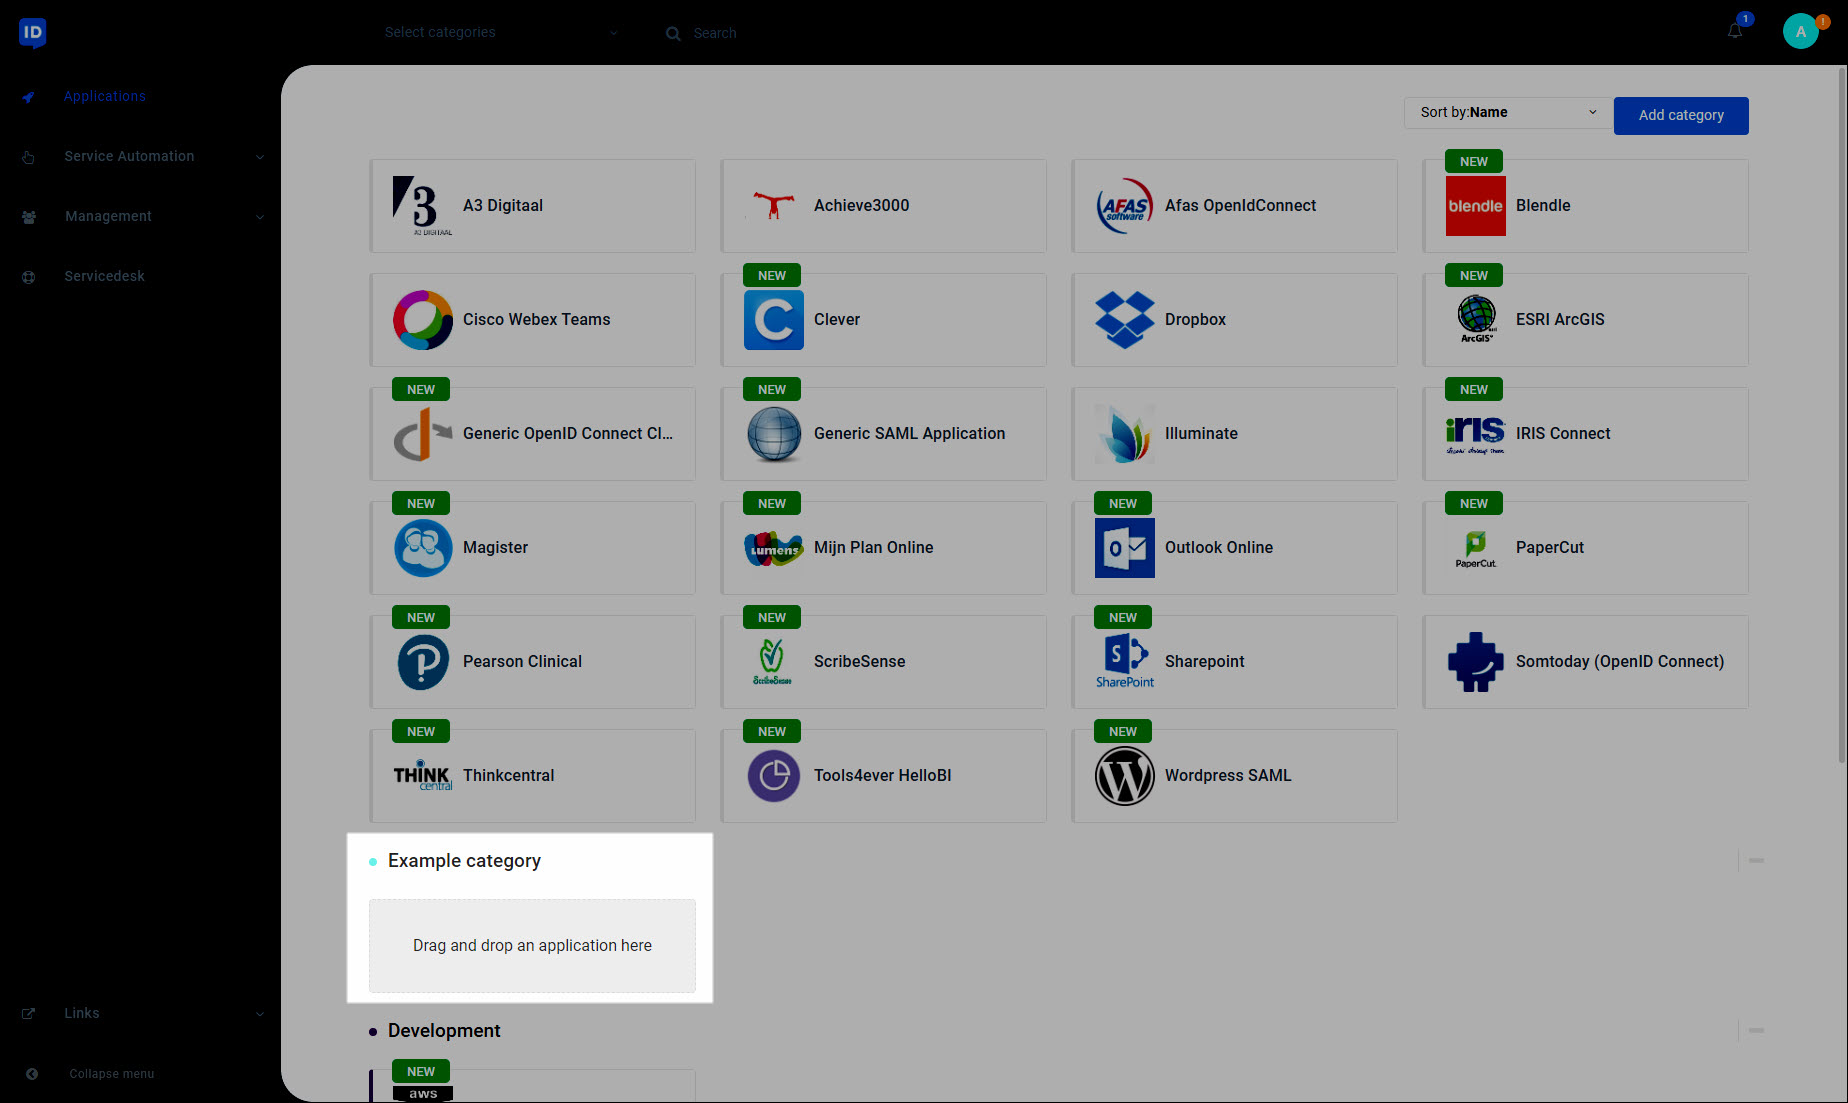This screenshot has height=1103, width=1848.
Task: Collapse the Example category section
Action: (1756, 860)
